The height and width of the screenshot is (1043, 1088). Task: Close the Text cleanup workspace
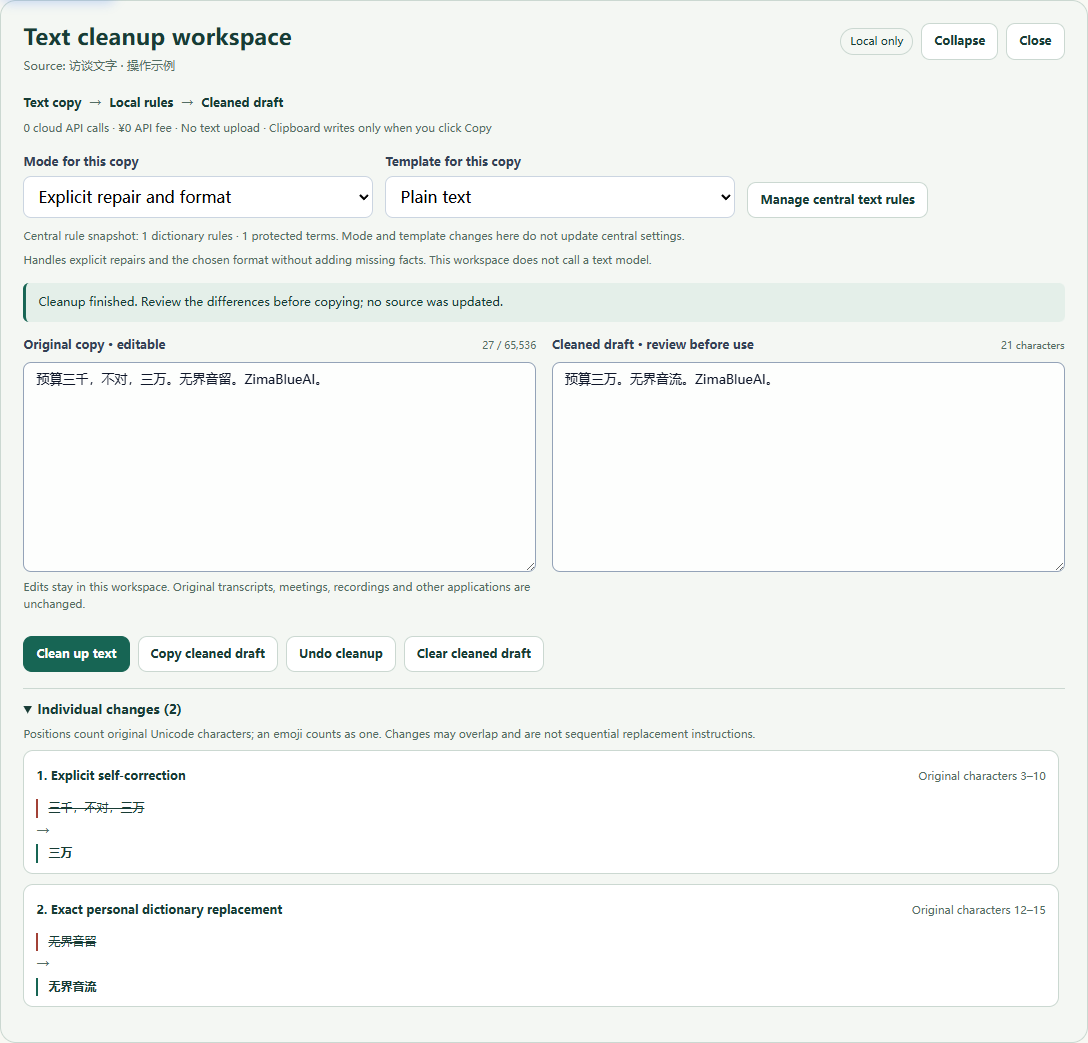1035,41
